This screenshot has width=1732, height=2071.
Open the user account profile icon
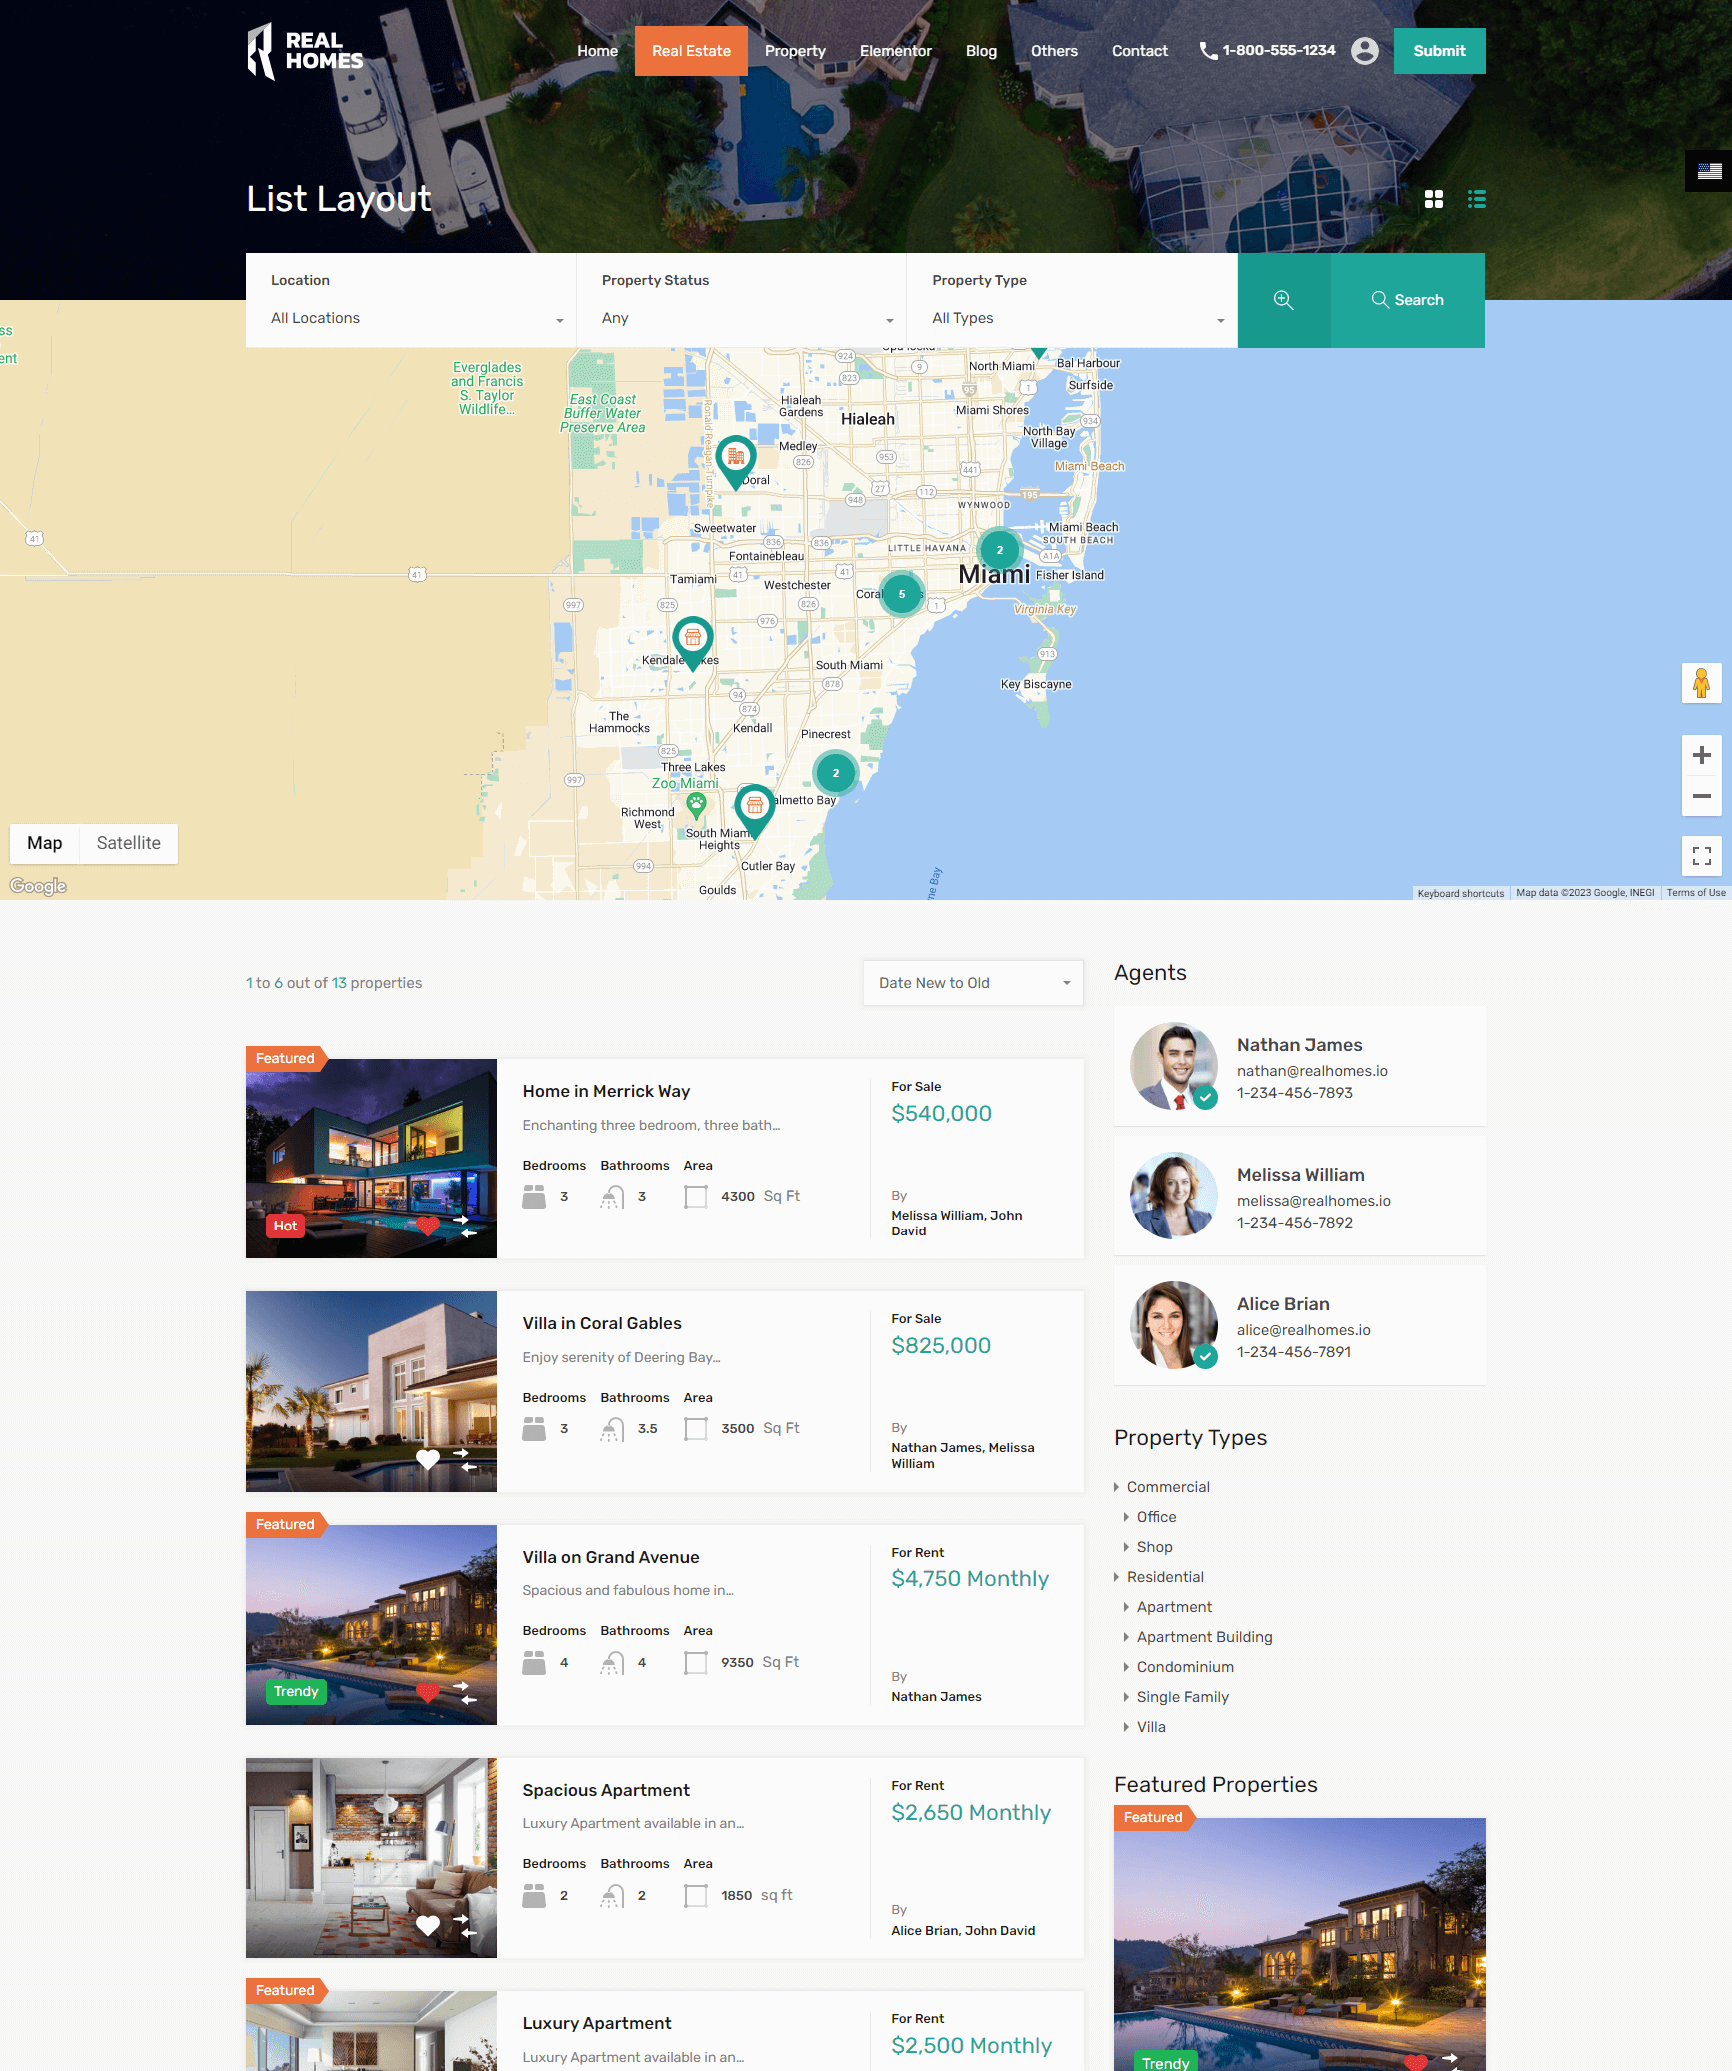click(x=1364, y=51)
